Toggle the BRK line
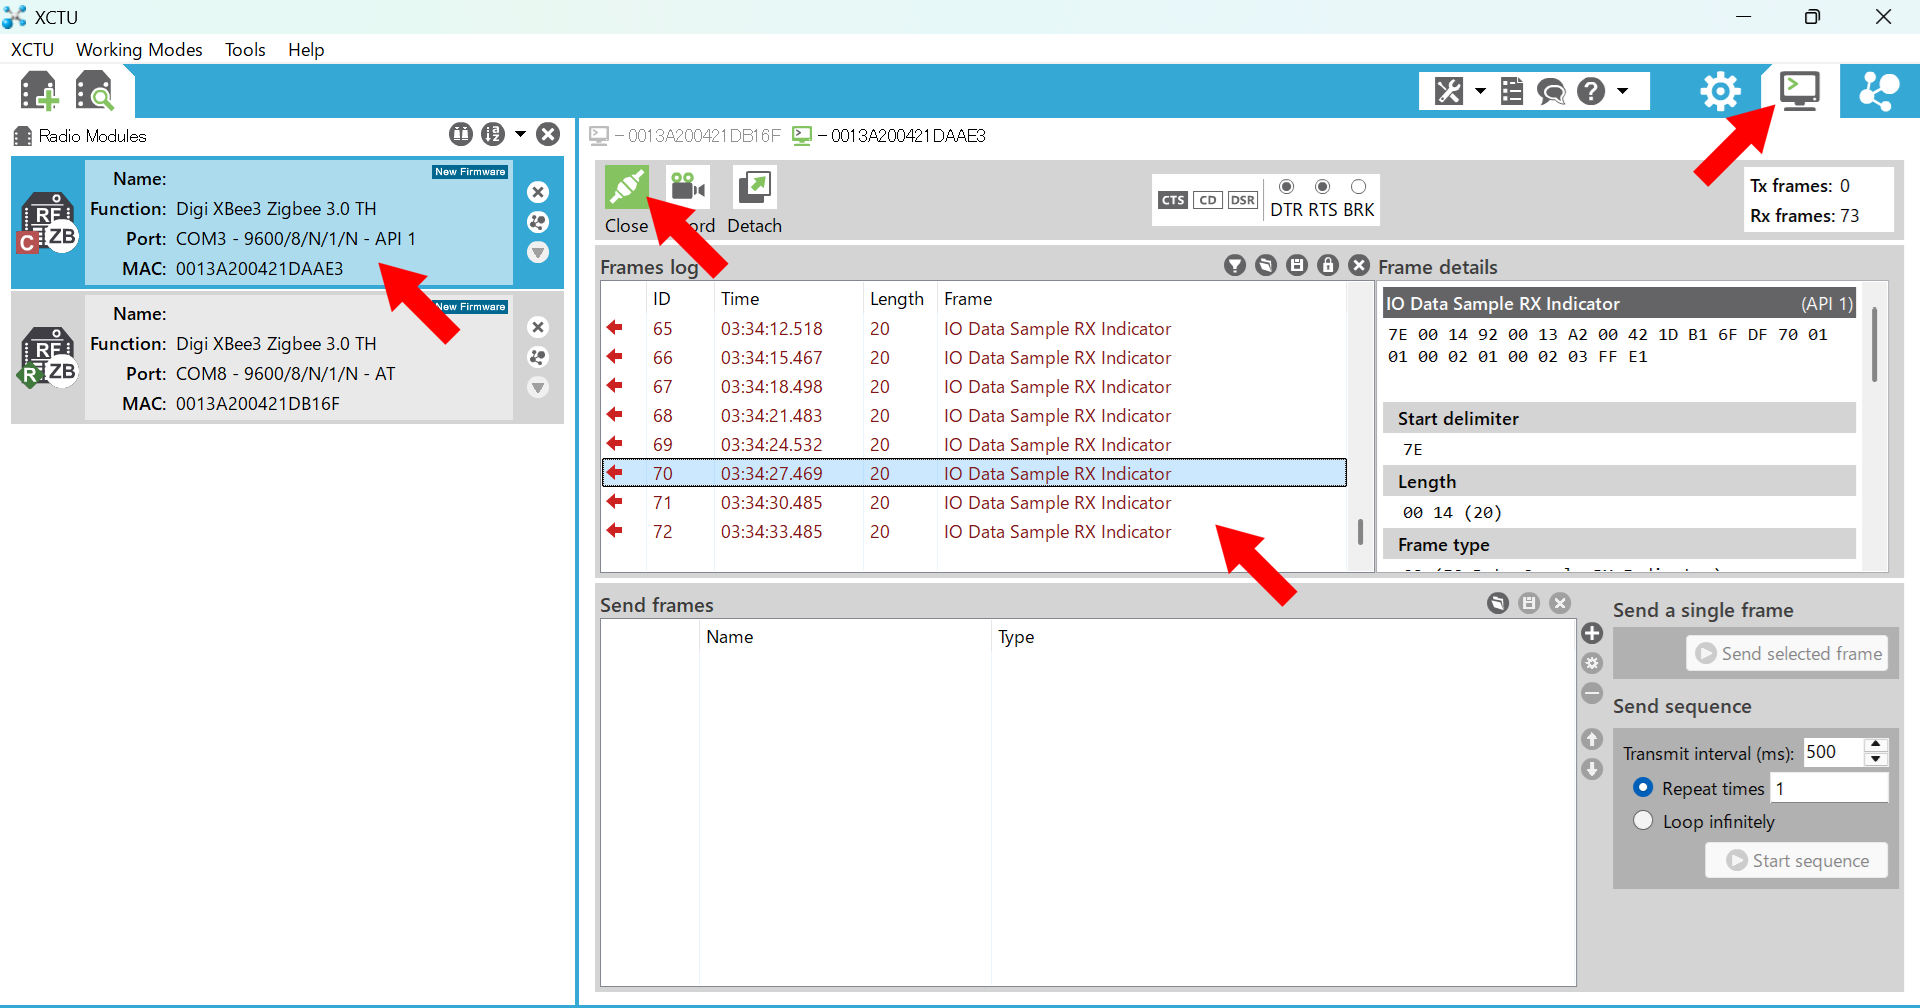The image size is (1920, 1008). (1359, 187)
